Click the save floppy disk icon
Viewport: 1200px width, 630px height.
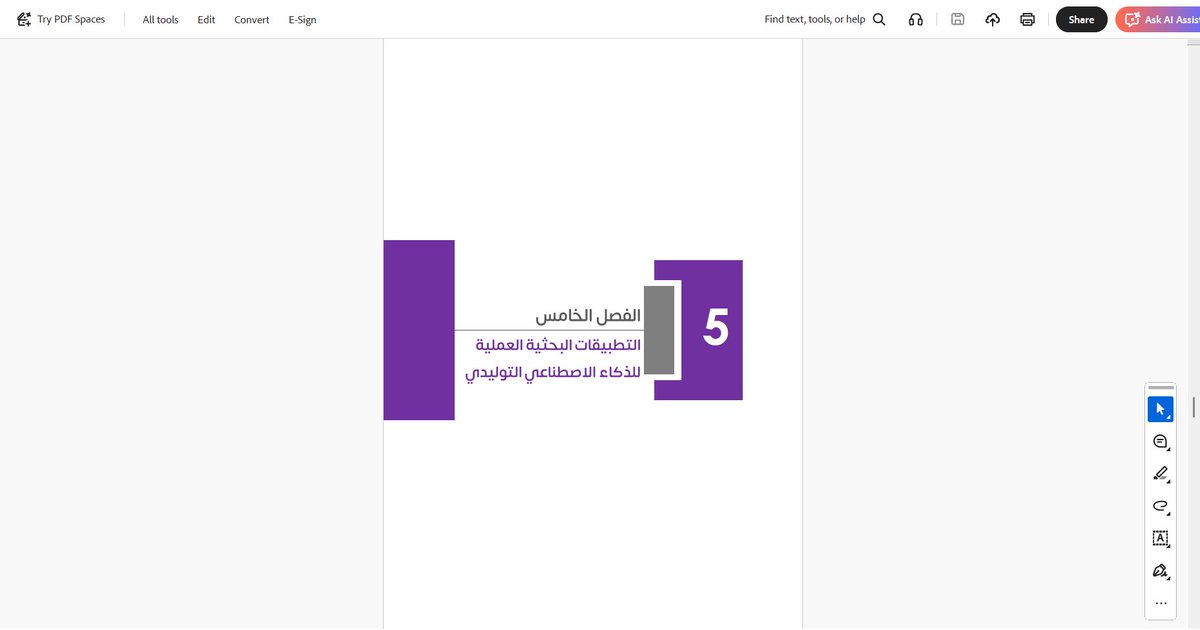958,19
